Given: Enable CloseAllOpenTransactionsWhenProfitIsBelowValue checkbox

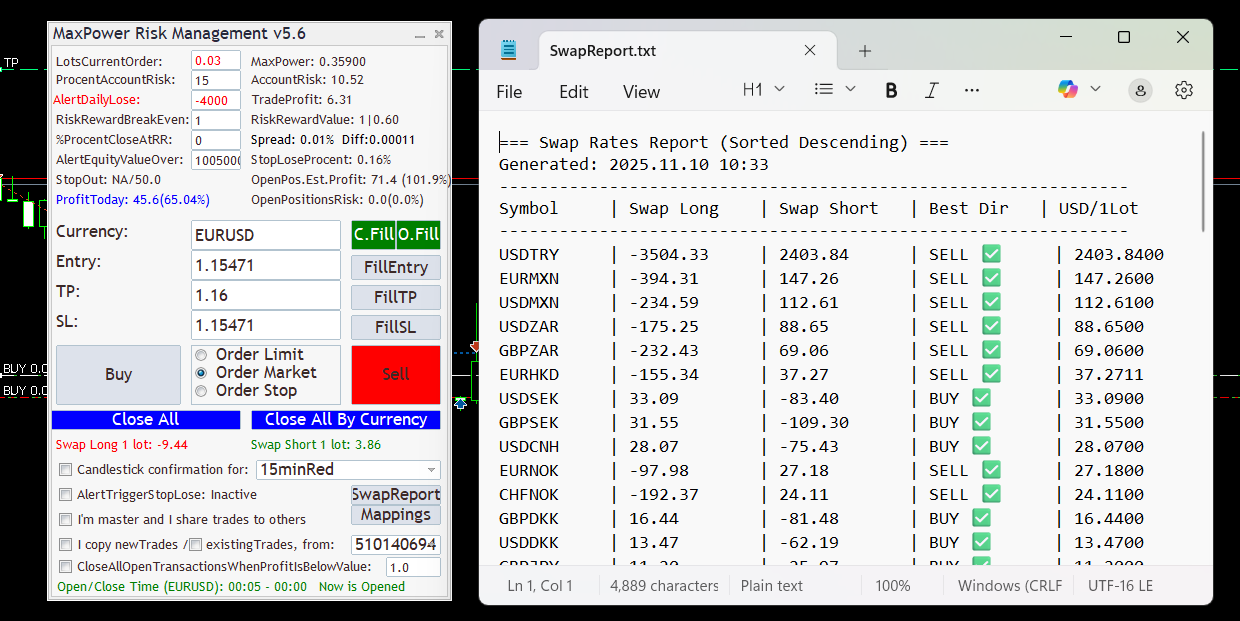Looking at the screenshot, I should [x=66, y=567].
